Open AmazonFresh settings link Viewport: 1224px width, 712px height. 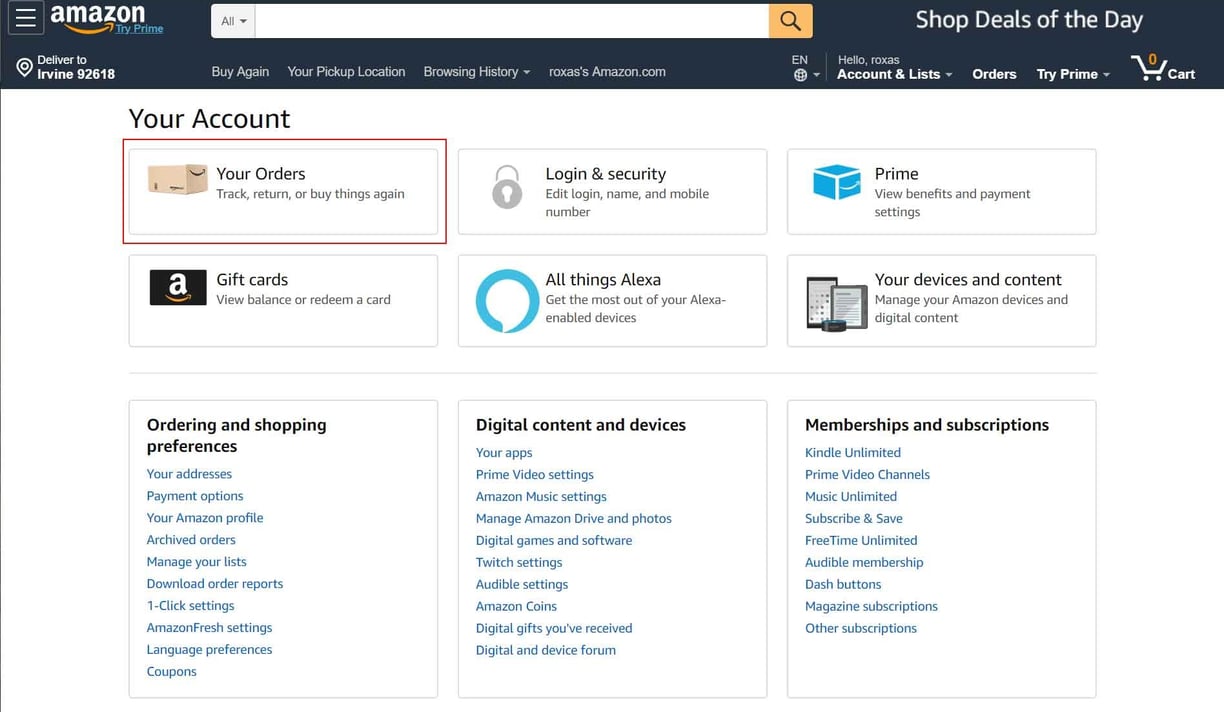209,628
